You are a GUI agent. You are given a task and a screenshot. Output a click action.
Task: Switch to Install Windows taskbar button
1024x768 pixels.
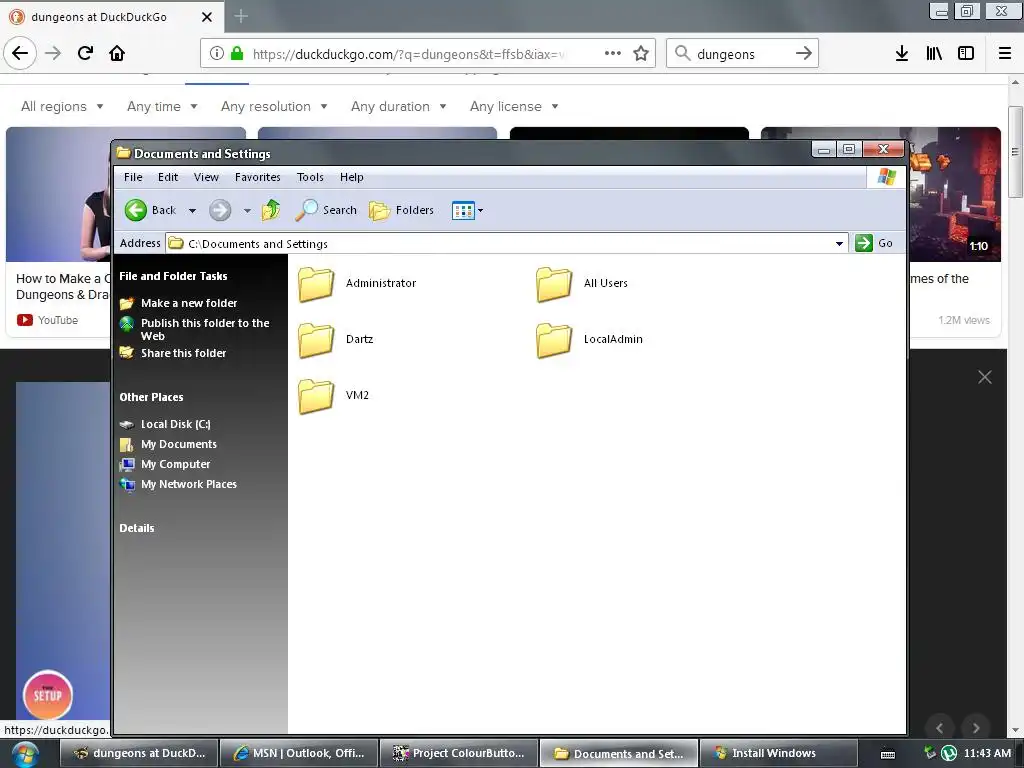(778, 754)
